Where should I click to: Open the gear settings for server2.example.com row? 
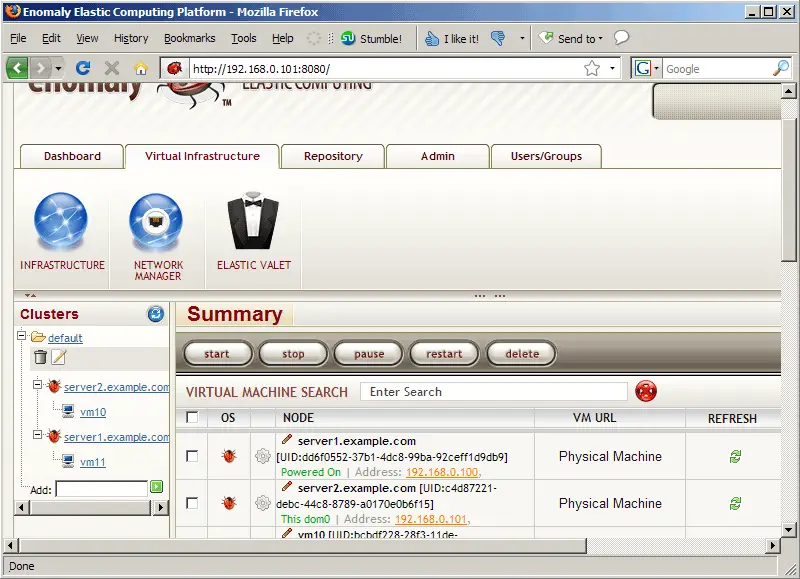262,503
